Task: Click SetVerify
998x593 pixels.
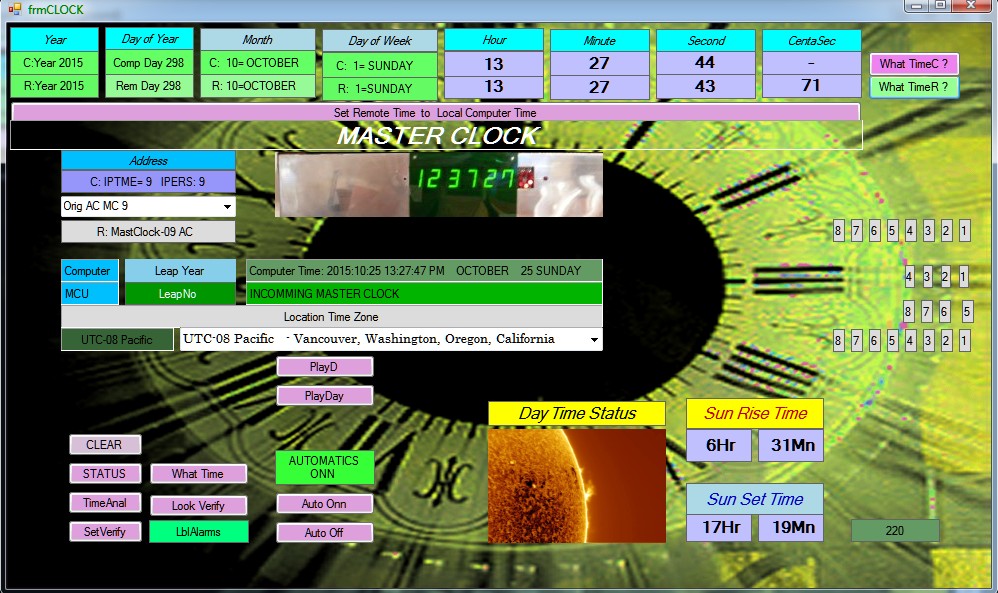Action: (104, 532)
